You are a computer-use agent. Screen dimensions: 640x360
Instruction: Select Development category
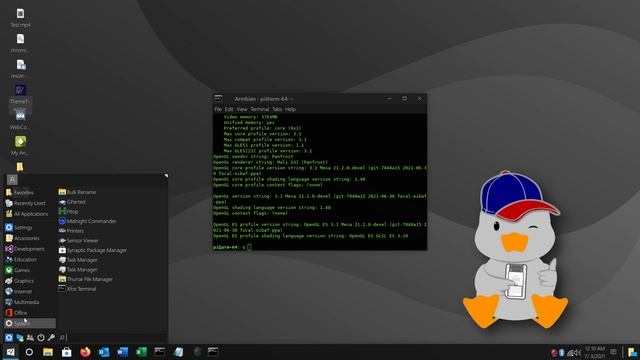pyautogui.click(x=24, y=249)
